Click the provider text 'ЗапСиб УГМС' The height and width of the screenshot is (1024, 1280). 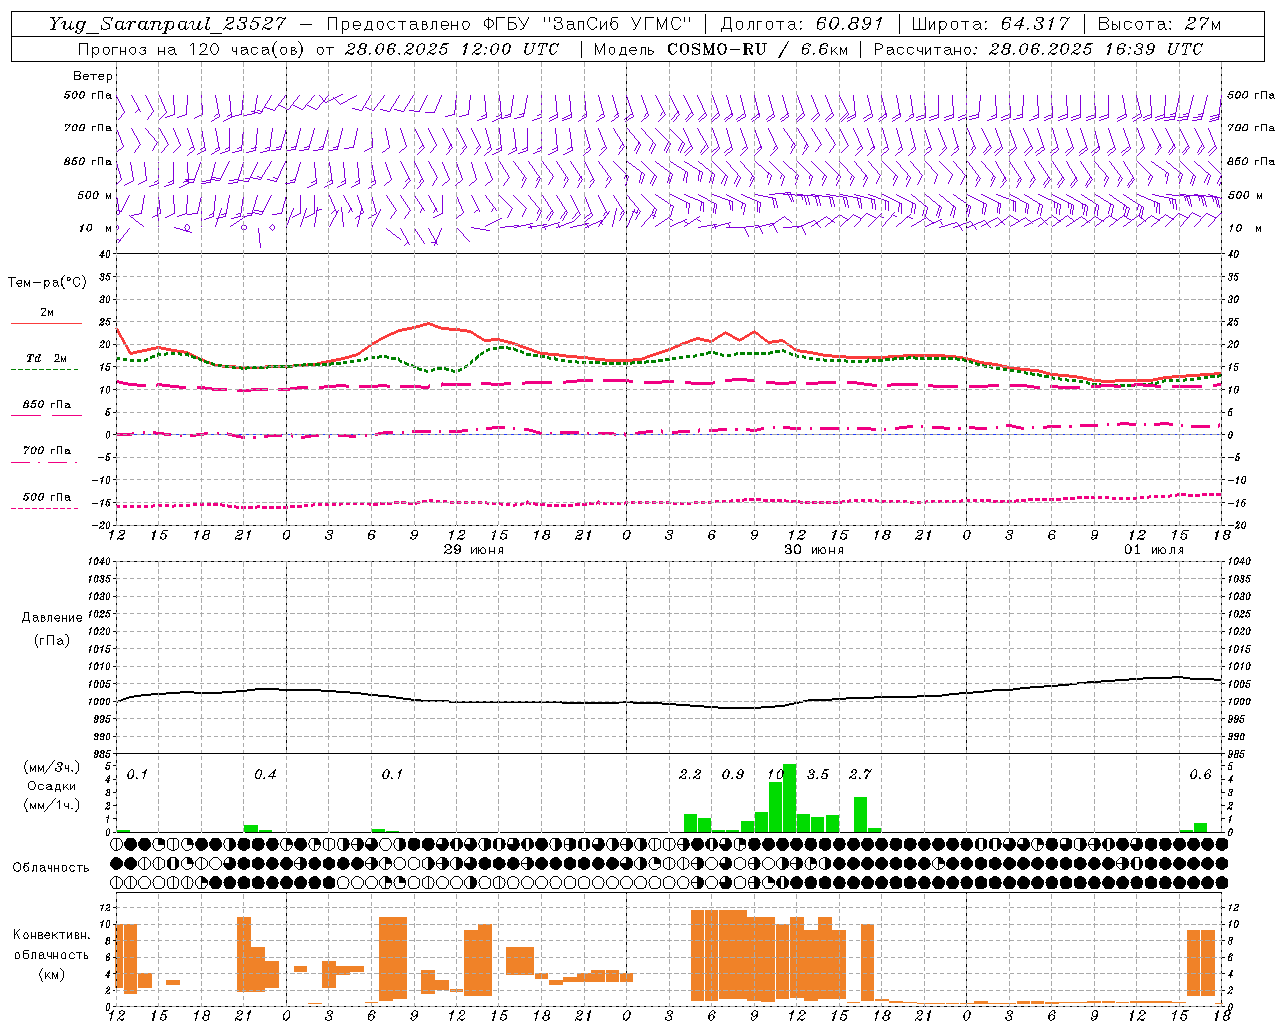[x=617, y=24]
